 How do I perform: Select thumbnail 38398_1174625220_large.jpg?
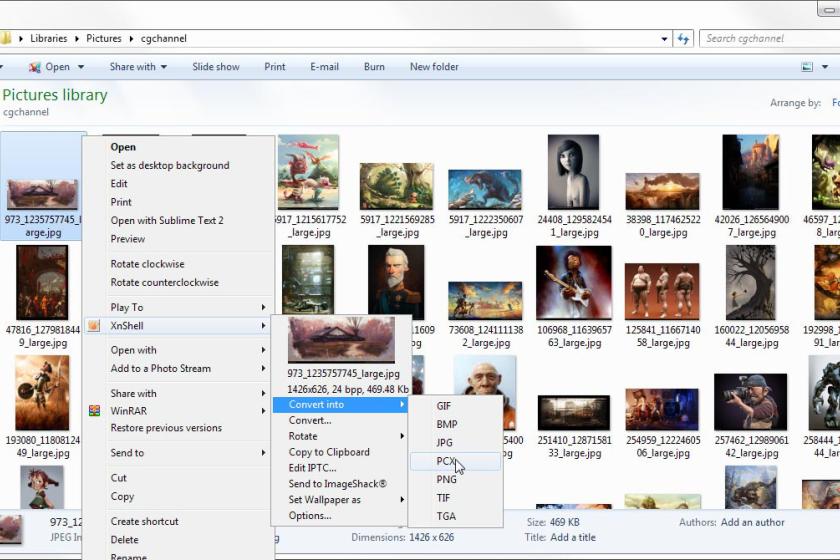662,191
